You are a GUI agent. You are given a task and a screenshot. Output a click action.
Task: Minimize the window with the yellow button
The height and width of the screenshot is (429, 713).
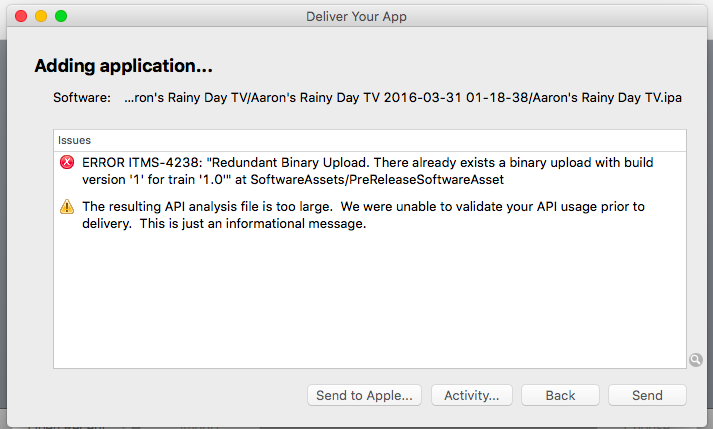[41, 17]
